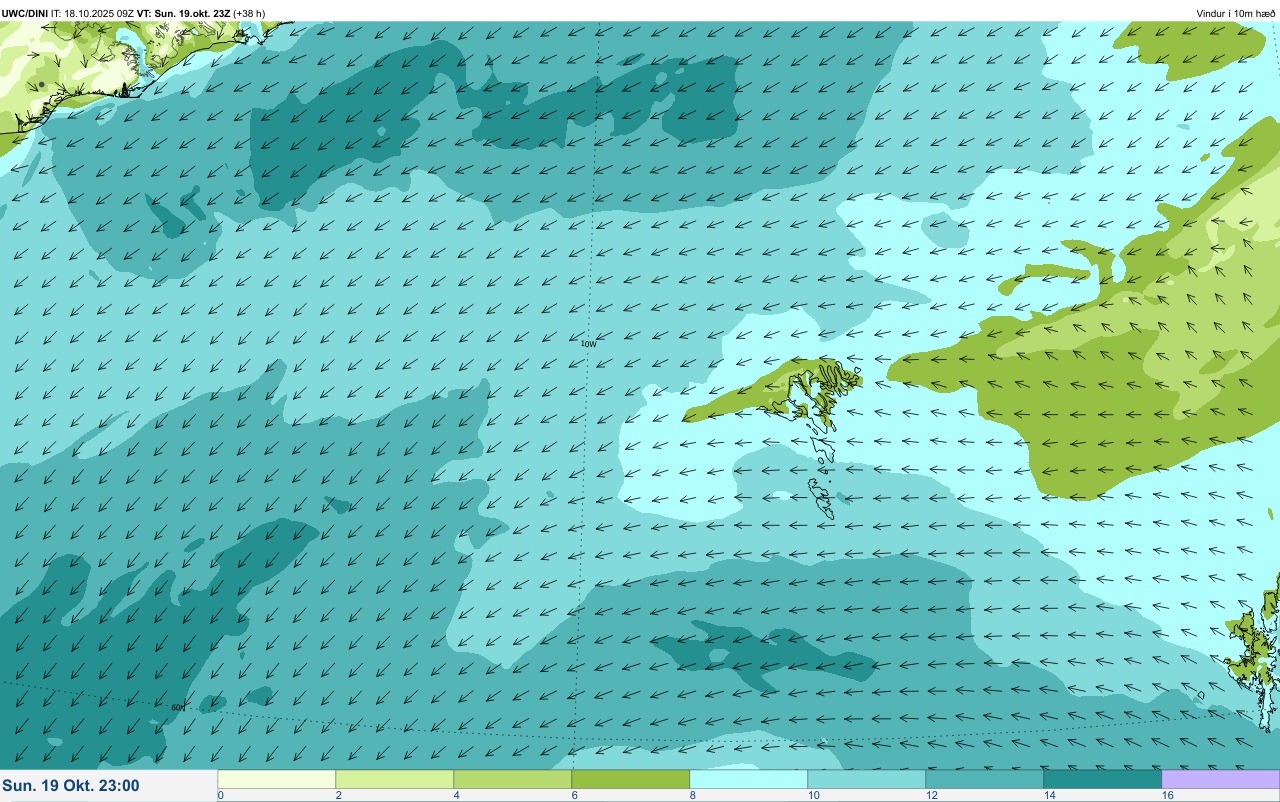The height and width of the screenshot is (802, 1280).
Task: Click the "UWC/DINI" header text
Action: (x=25, y=13)
